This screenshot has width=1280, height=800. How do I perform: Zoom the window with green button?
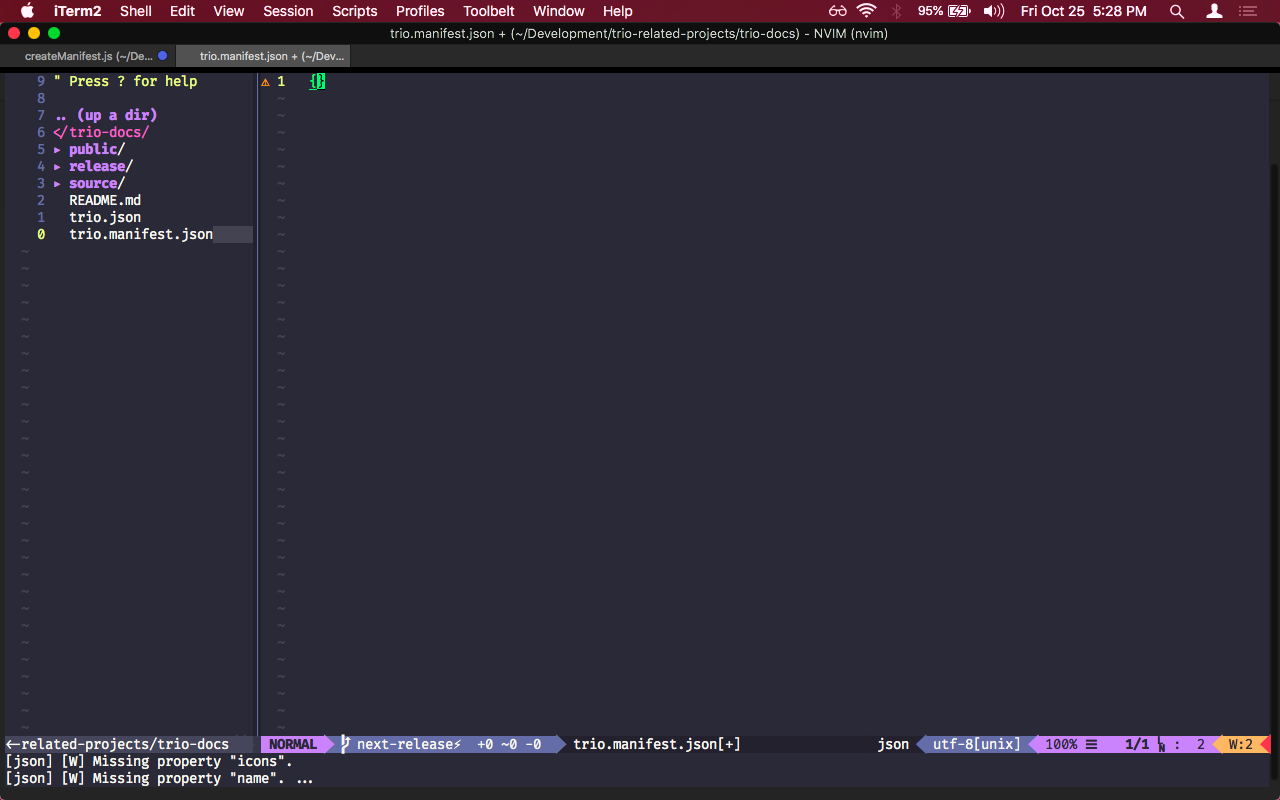click(x=53, y=33)
